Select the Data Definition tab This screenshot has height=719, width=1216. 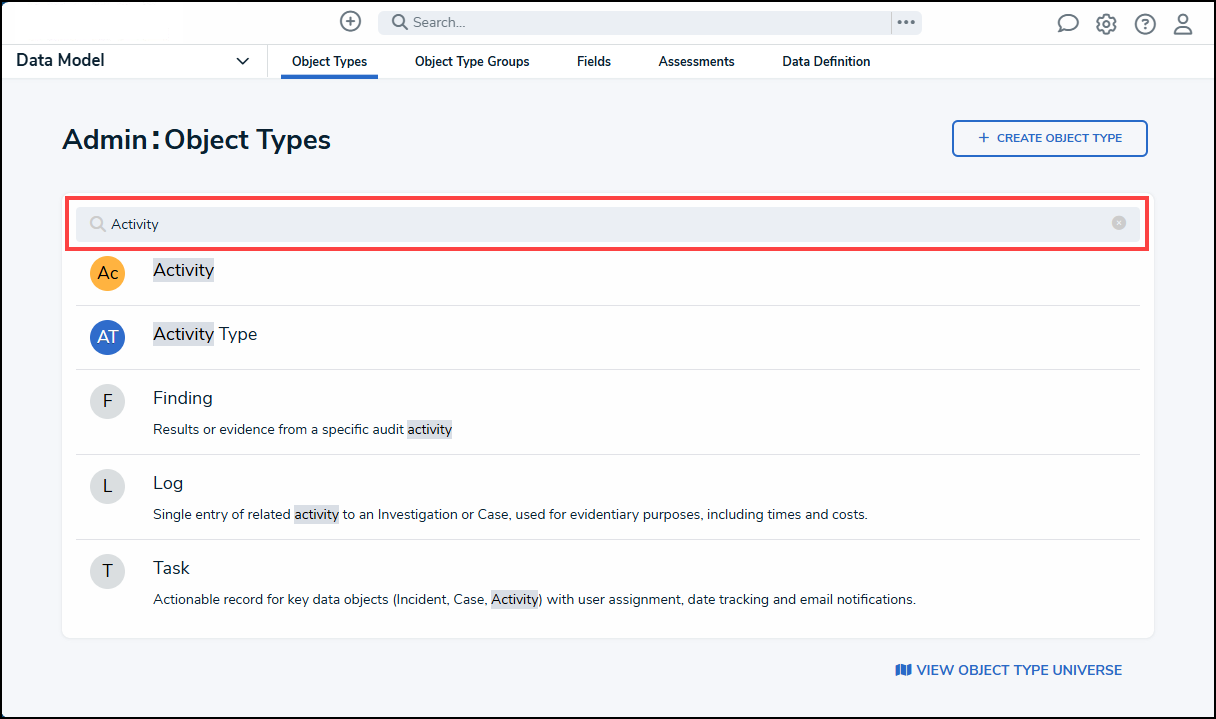826,61
